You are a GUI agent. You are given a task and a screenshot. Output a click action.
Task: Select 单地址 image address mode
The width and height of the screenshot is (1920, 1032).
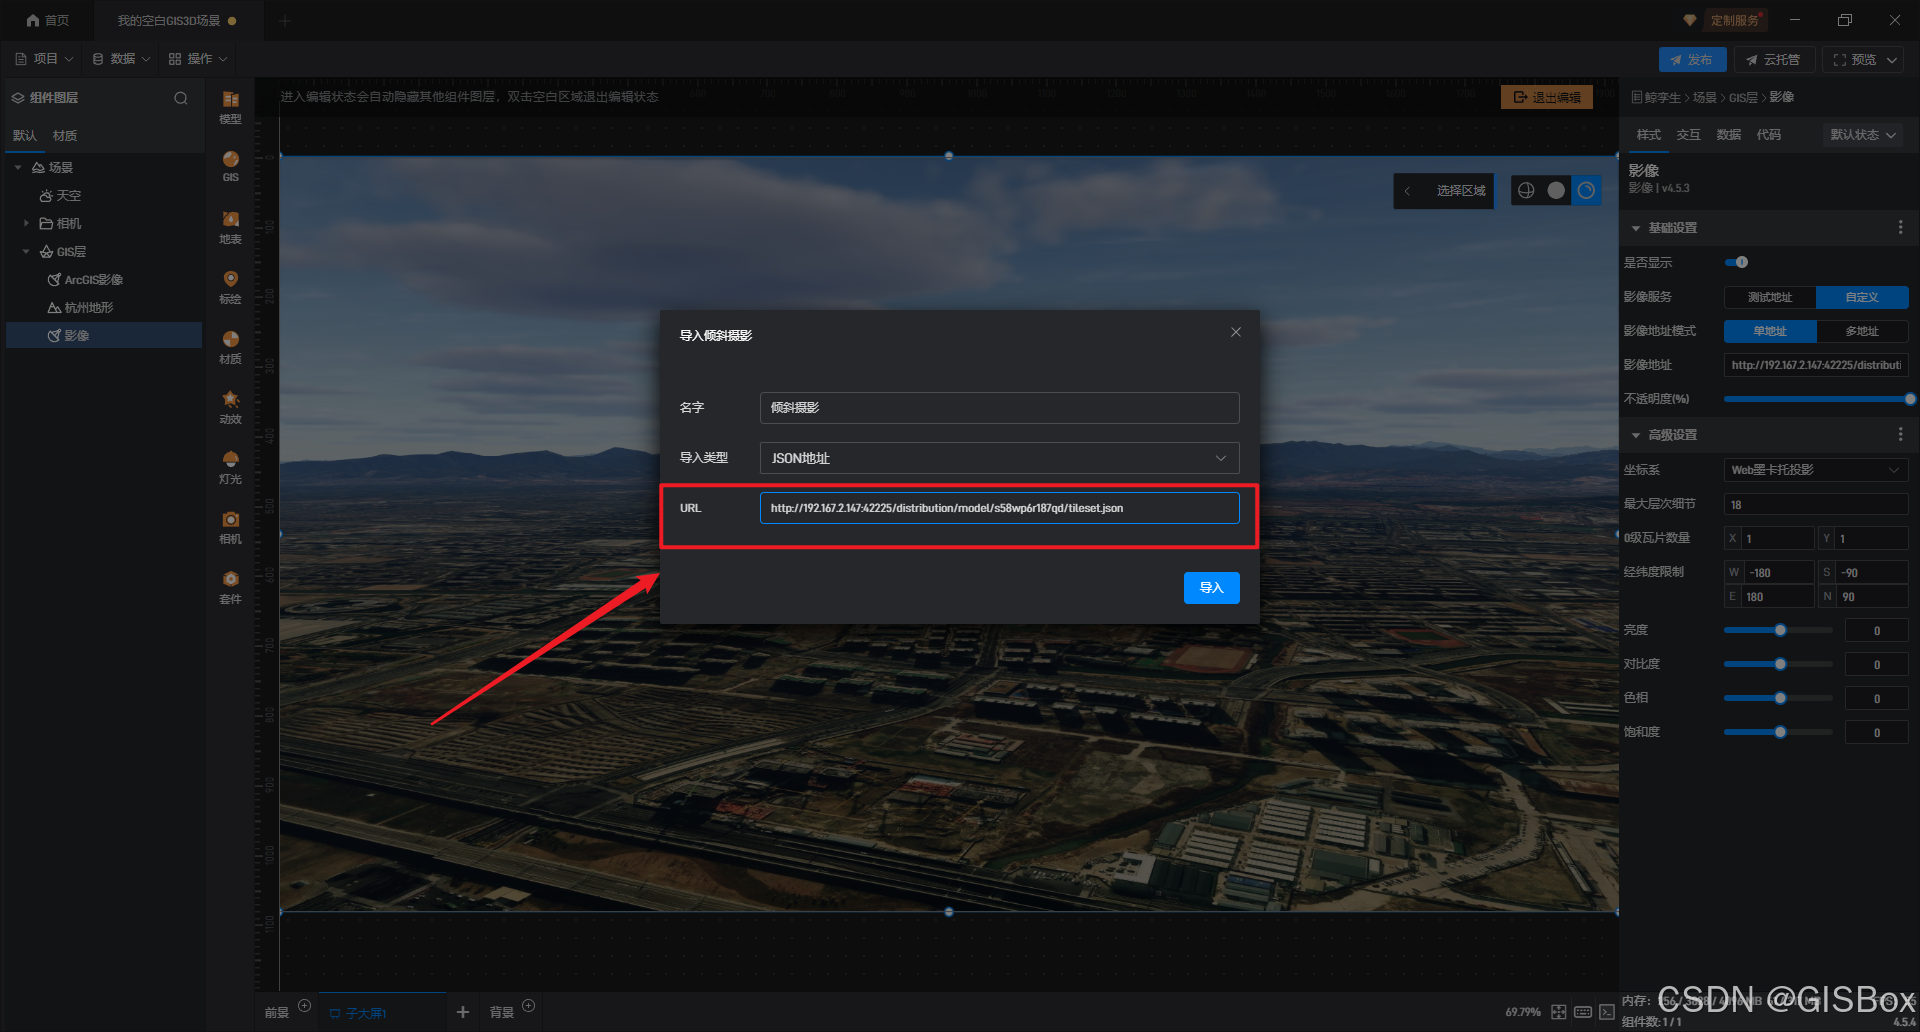point(1770,331)
